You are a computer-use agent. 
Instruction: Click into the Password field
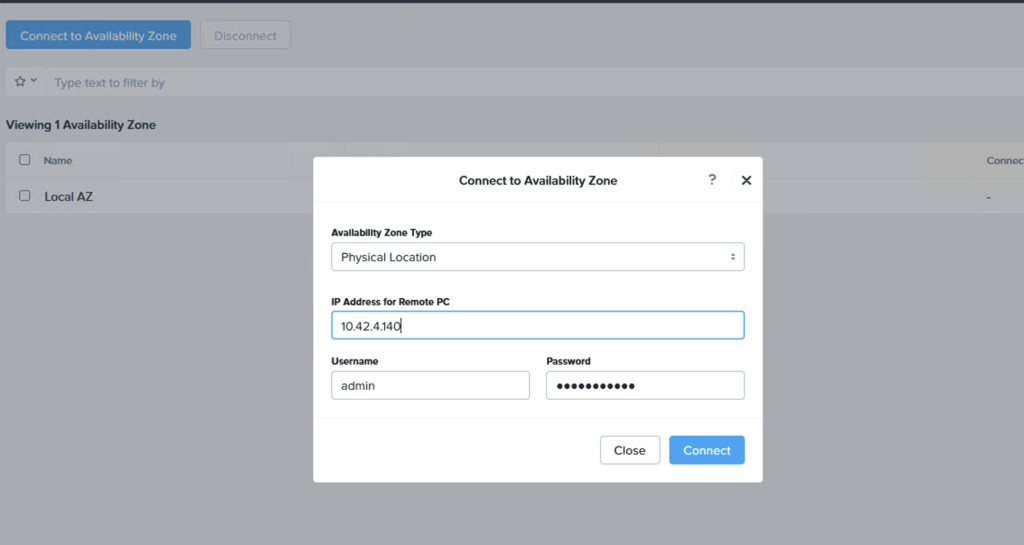645,385
